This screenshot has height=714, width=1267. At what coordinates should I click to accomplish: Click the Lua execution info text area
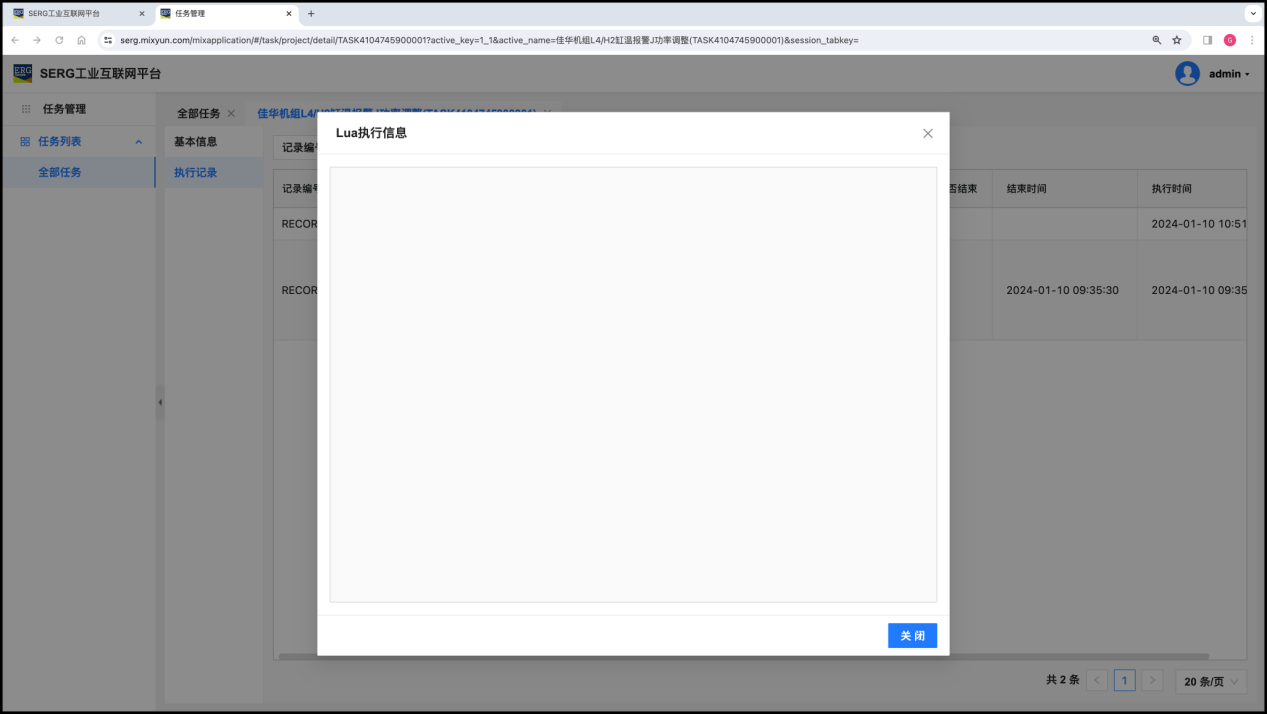(x=632, y=384)
